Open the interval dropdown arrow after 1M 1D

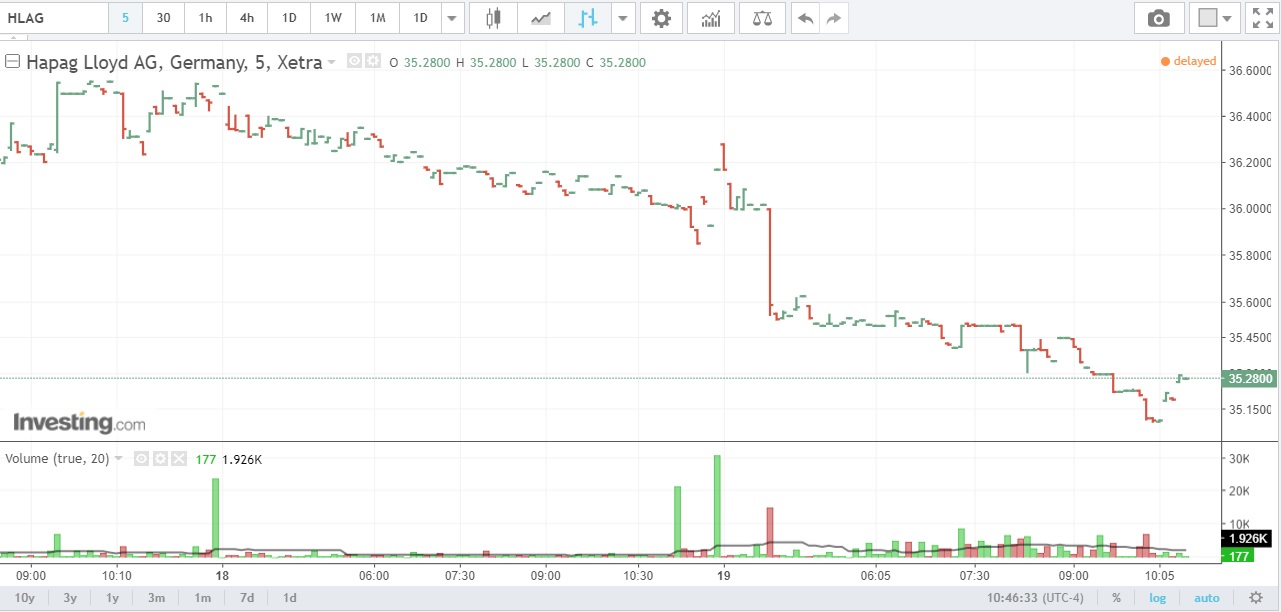tap(453, 18)
